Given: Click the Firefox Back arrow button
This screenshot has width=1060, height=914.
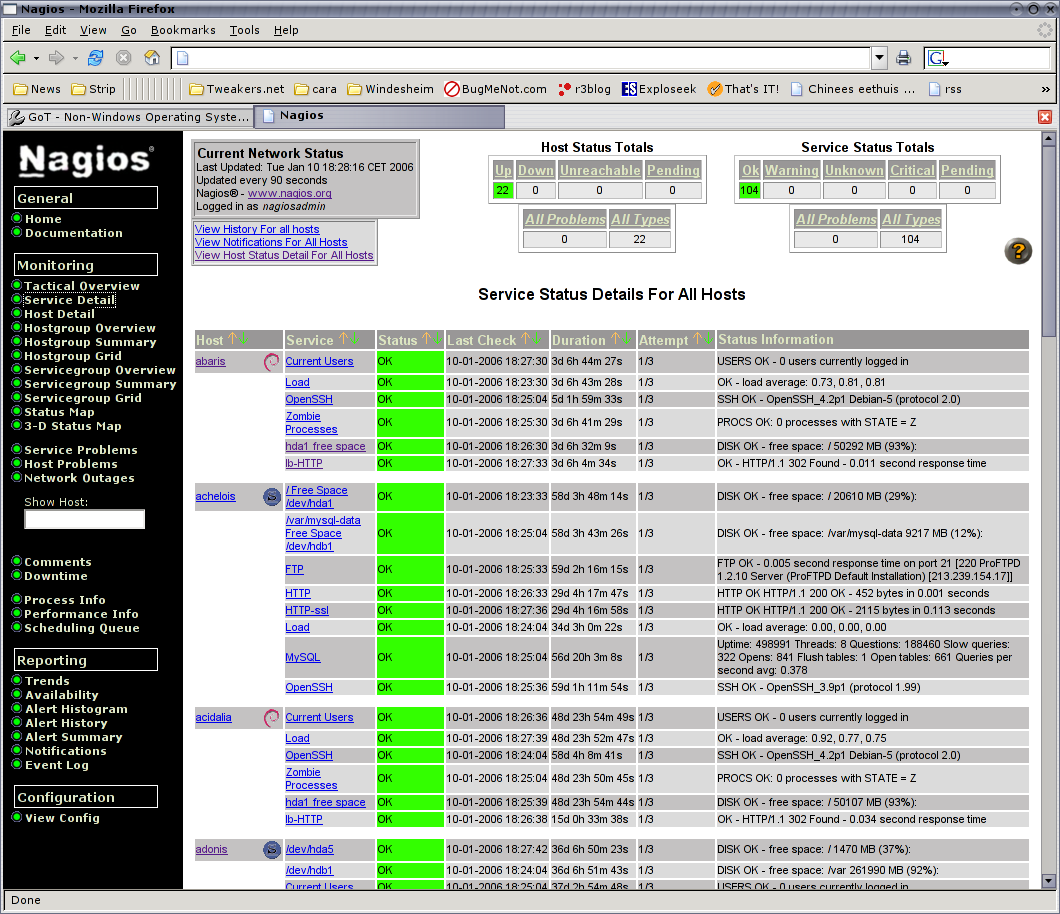Looking at the screenshot, I should coord(18,58).
